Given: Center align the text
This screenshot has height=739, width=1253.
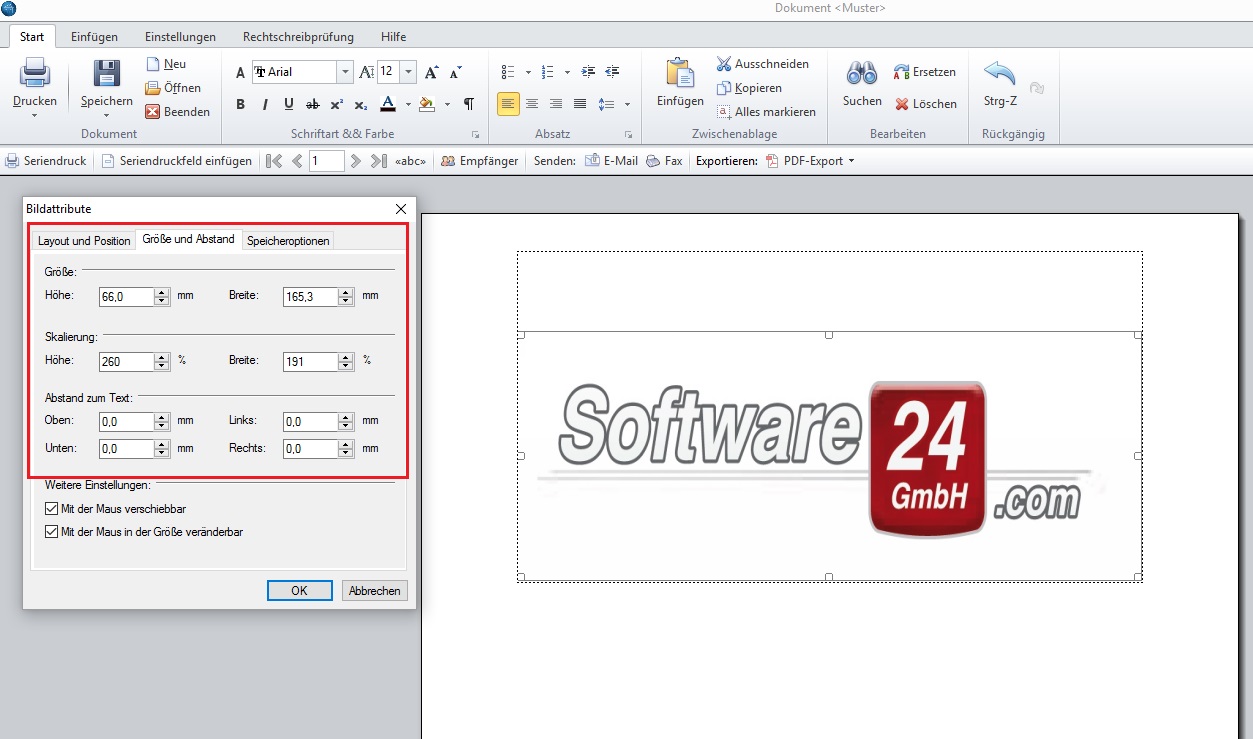Looking at the screenshot, I should click(532, 104).
